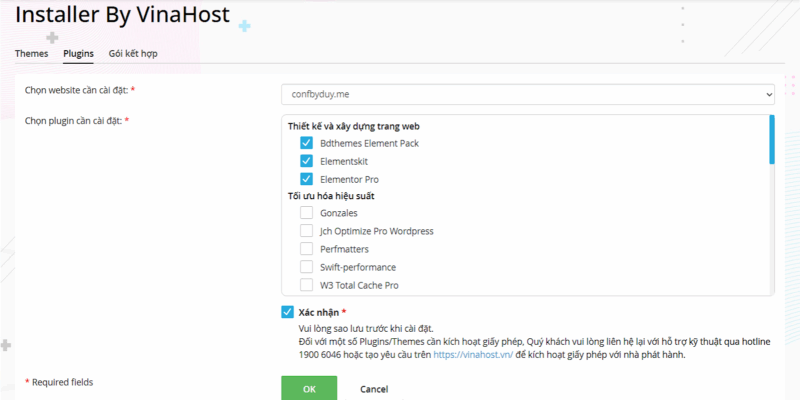Click the W3 Total Cache Pro label
The height and width of the screenshot is (400, 800).
point(359,286)
